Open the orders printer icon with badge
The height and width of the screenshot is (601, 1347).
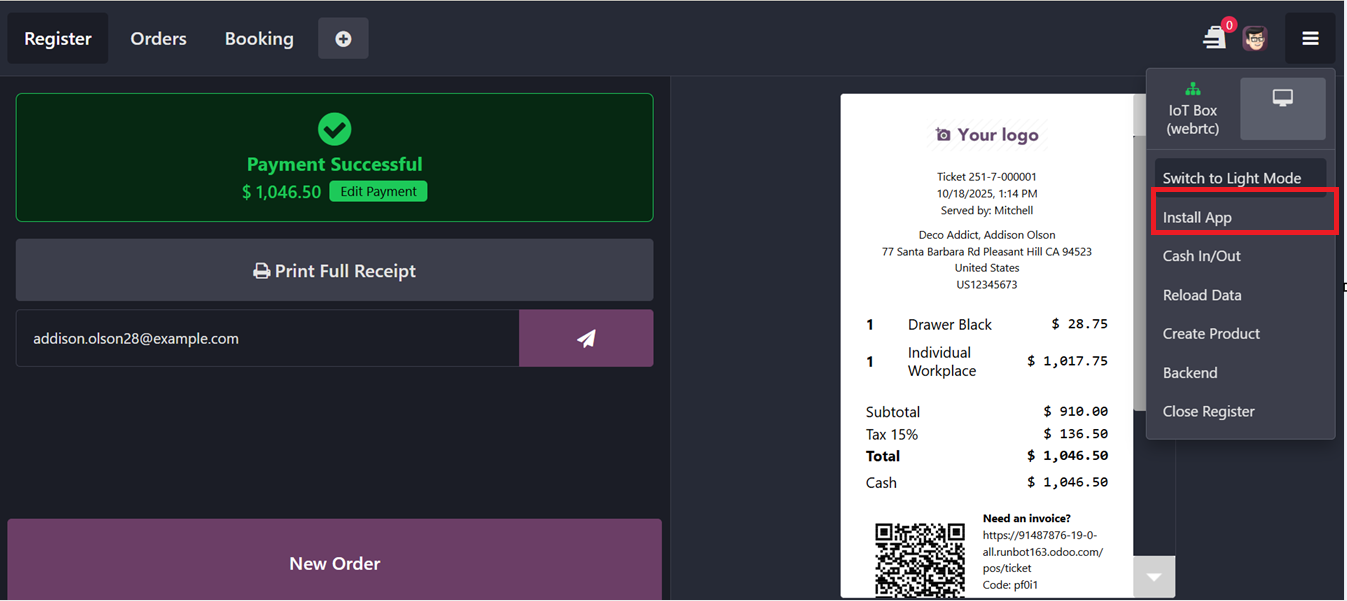(1216, 38)
